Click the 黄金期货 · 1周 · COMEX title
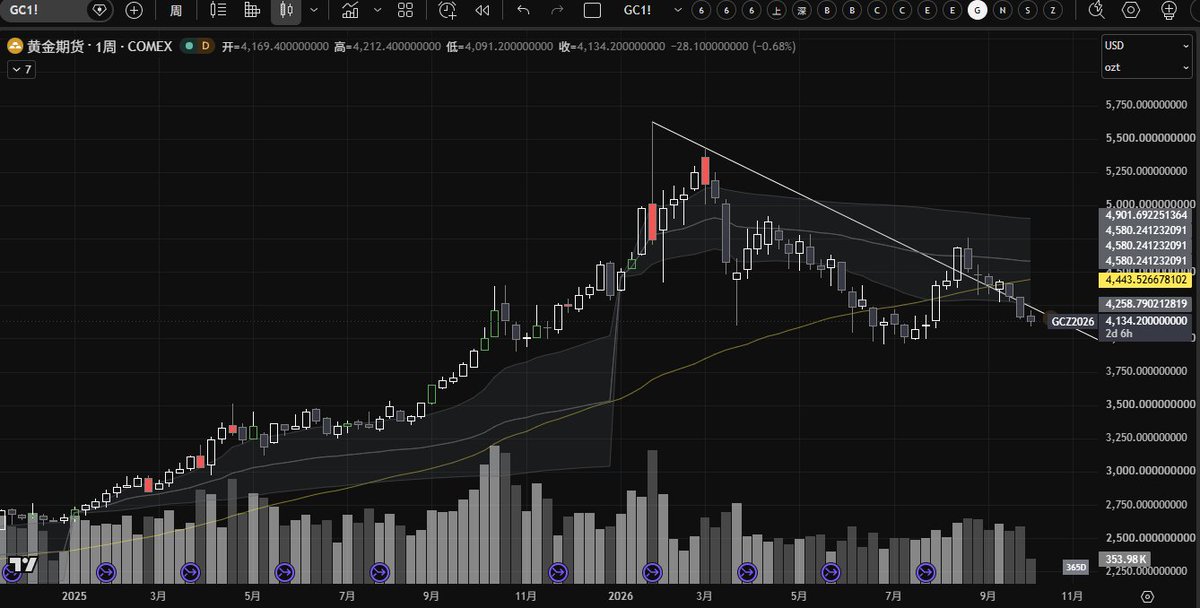 point(100,46)
